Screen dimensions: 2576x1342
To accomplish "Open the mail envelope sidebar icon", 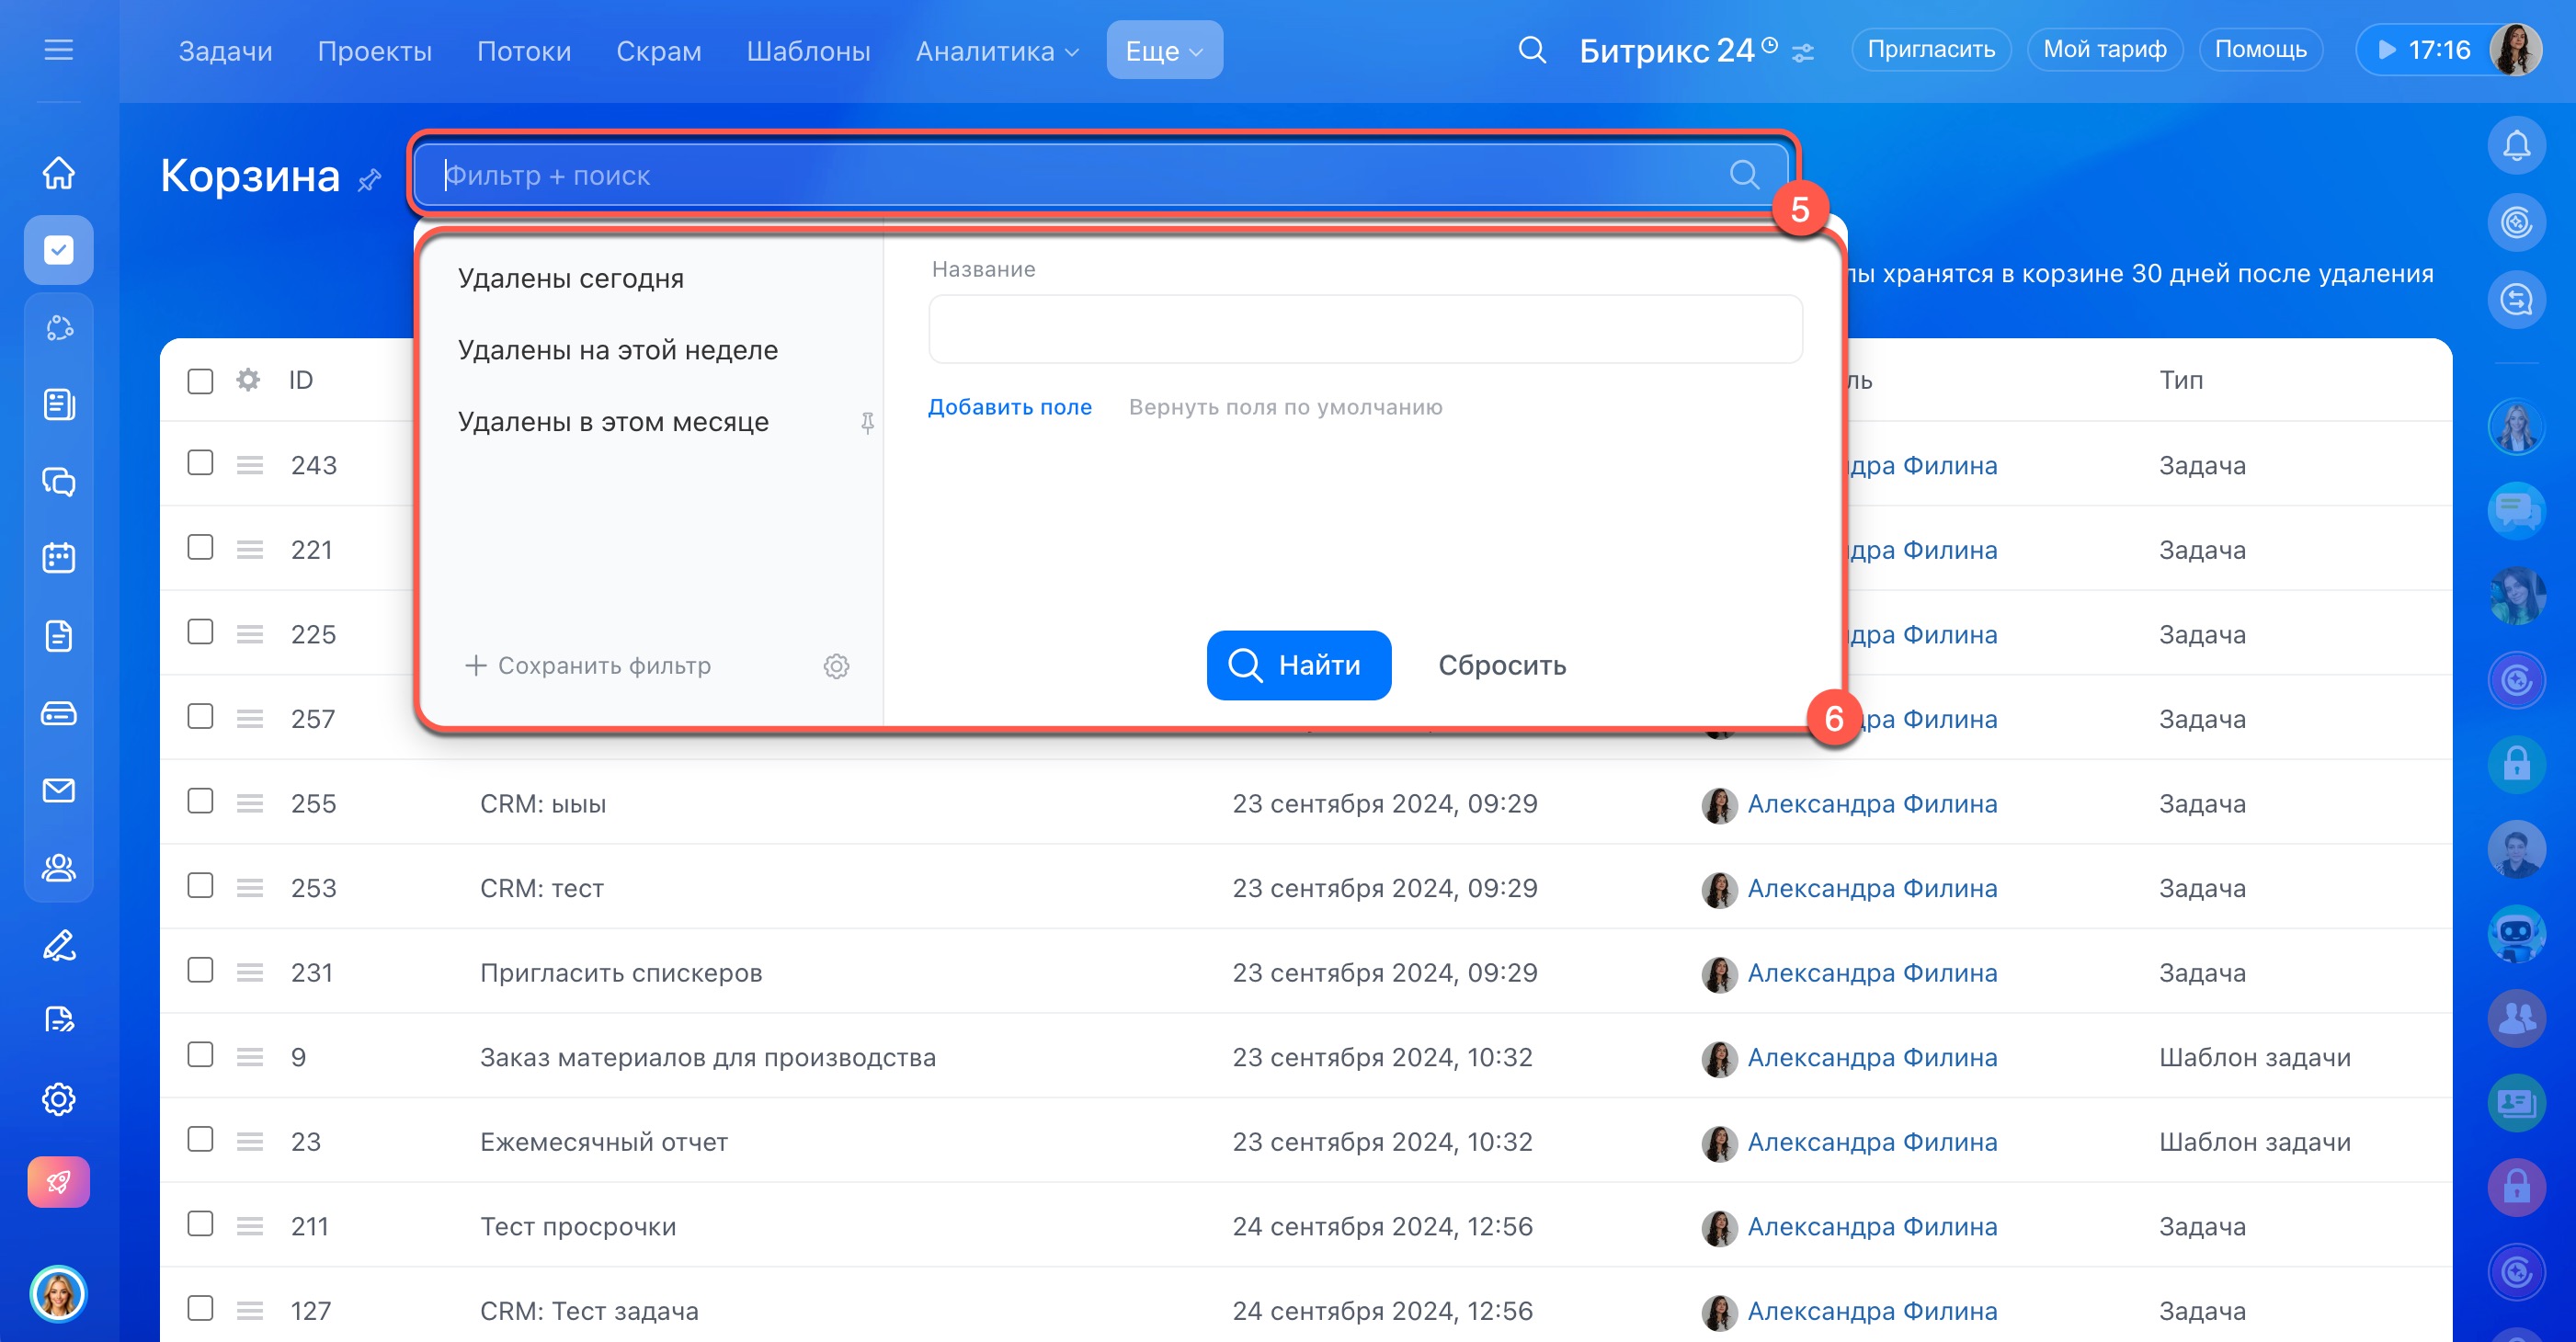I will coord(58,790).
